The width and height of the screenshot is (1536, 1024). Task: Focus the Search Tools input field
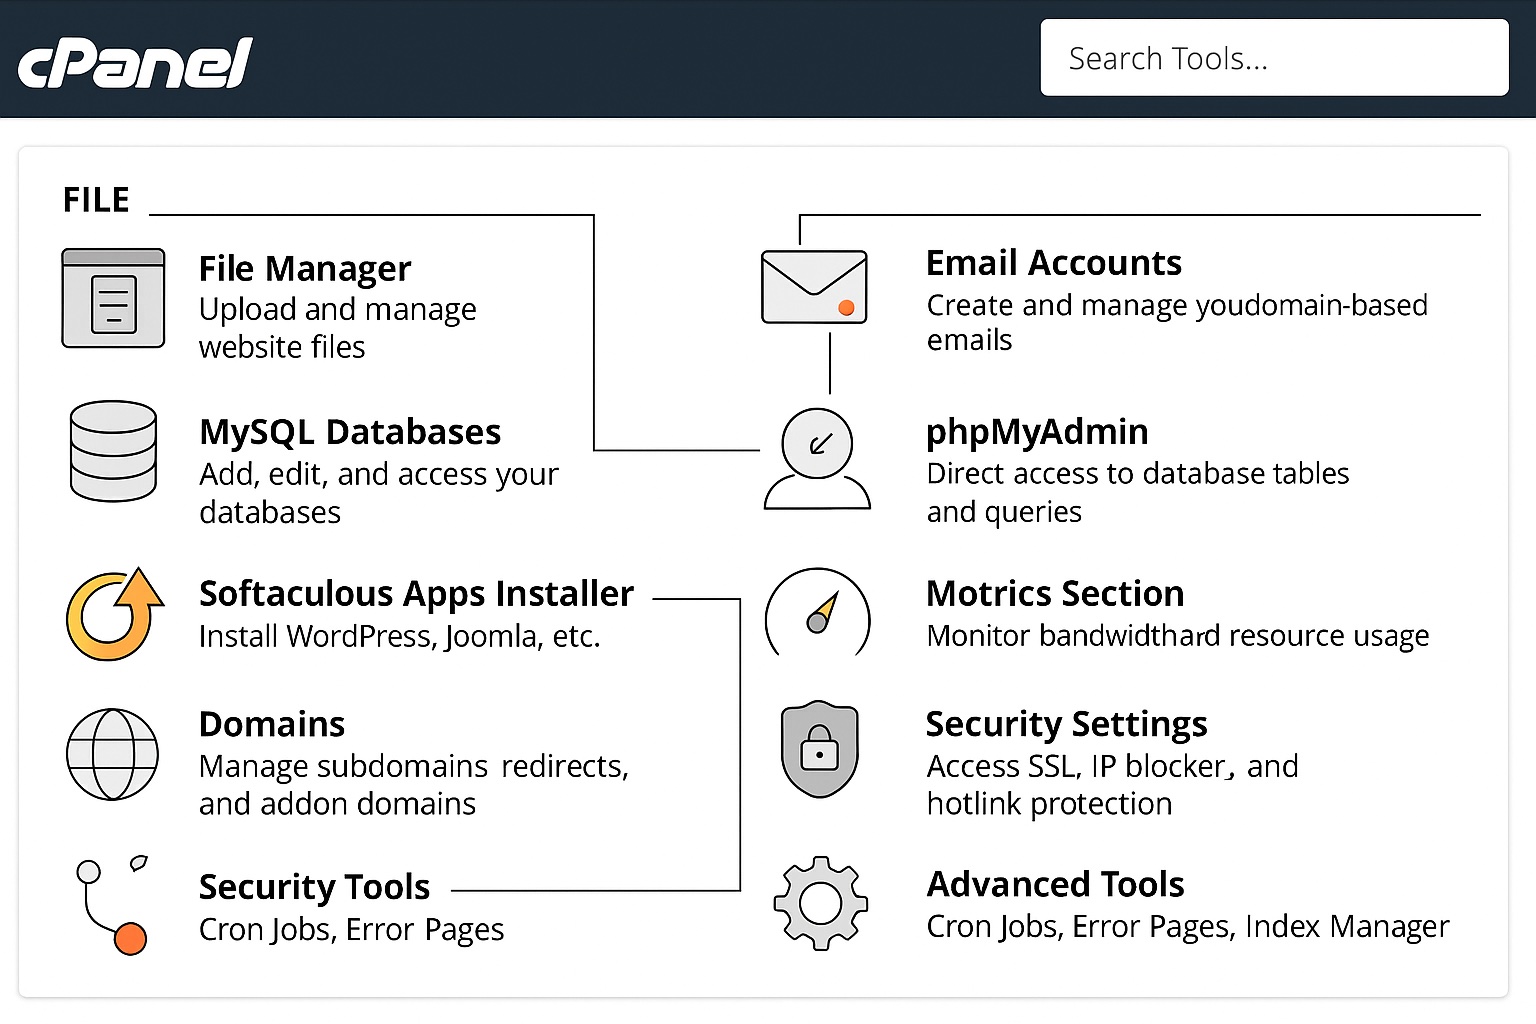click(1274, 58)
